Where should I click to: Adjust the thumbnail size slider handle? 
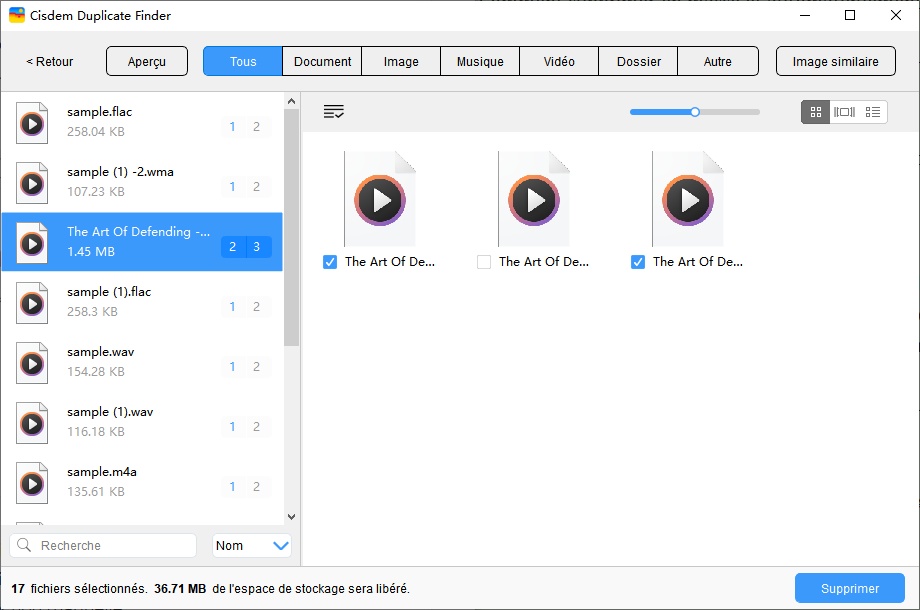pos(695,112)
